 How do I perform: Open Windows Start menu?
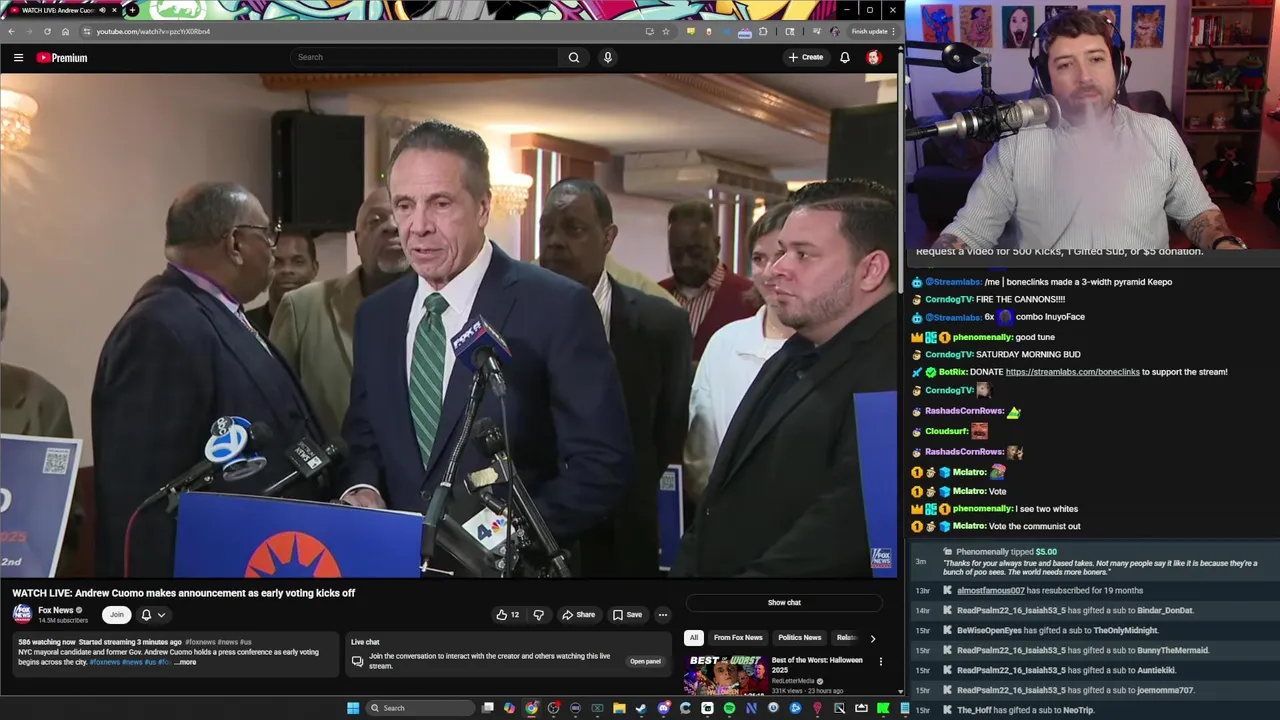353,708
